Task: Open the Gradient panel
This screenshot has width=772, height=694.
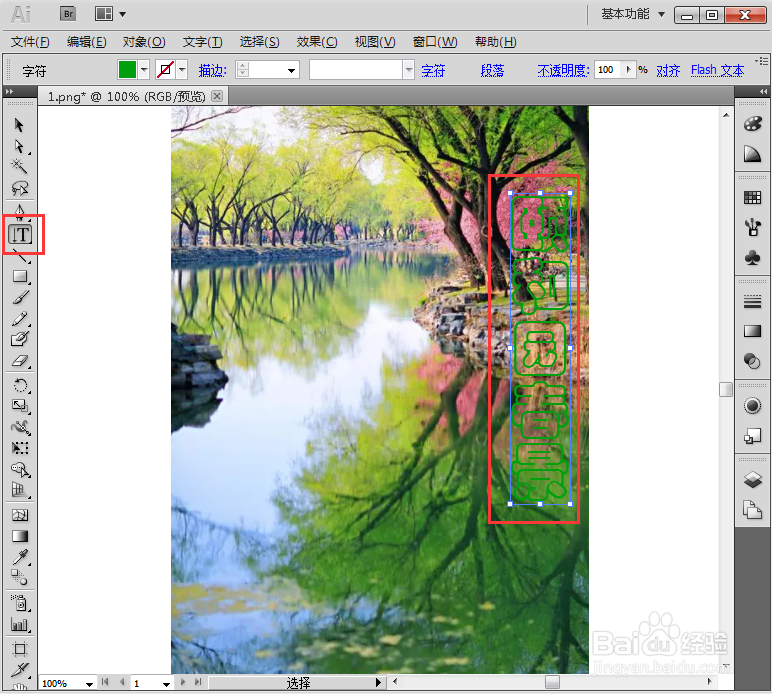Action: 752,331
